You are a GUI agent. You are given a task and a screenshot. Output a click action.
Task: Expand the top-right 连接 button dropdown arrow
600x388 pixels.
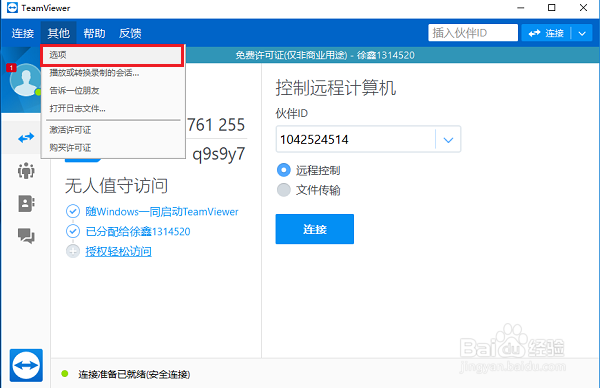(x=582, y=33)
